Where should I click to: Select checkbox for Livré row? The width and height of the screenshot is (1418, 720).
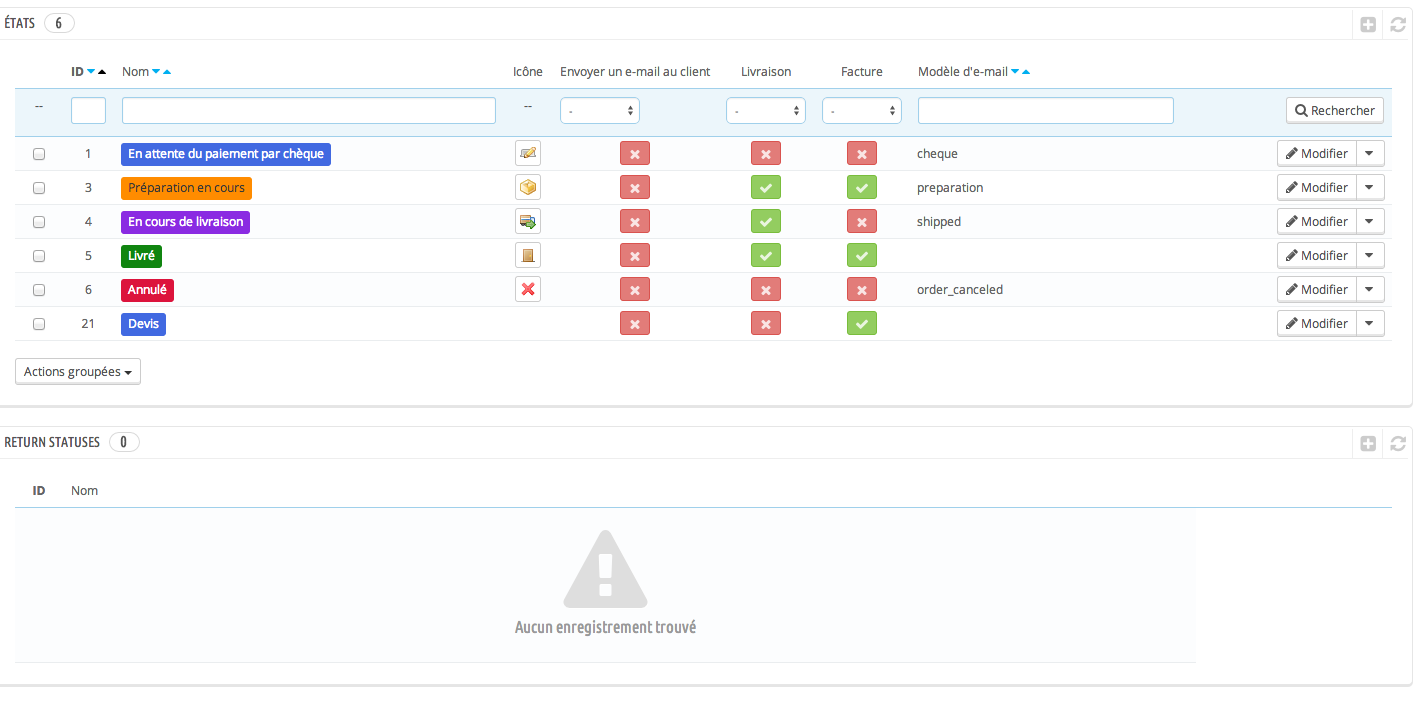39,256
